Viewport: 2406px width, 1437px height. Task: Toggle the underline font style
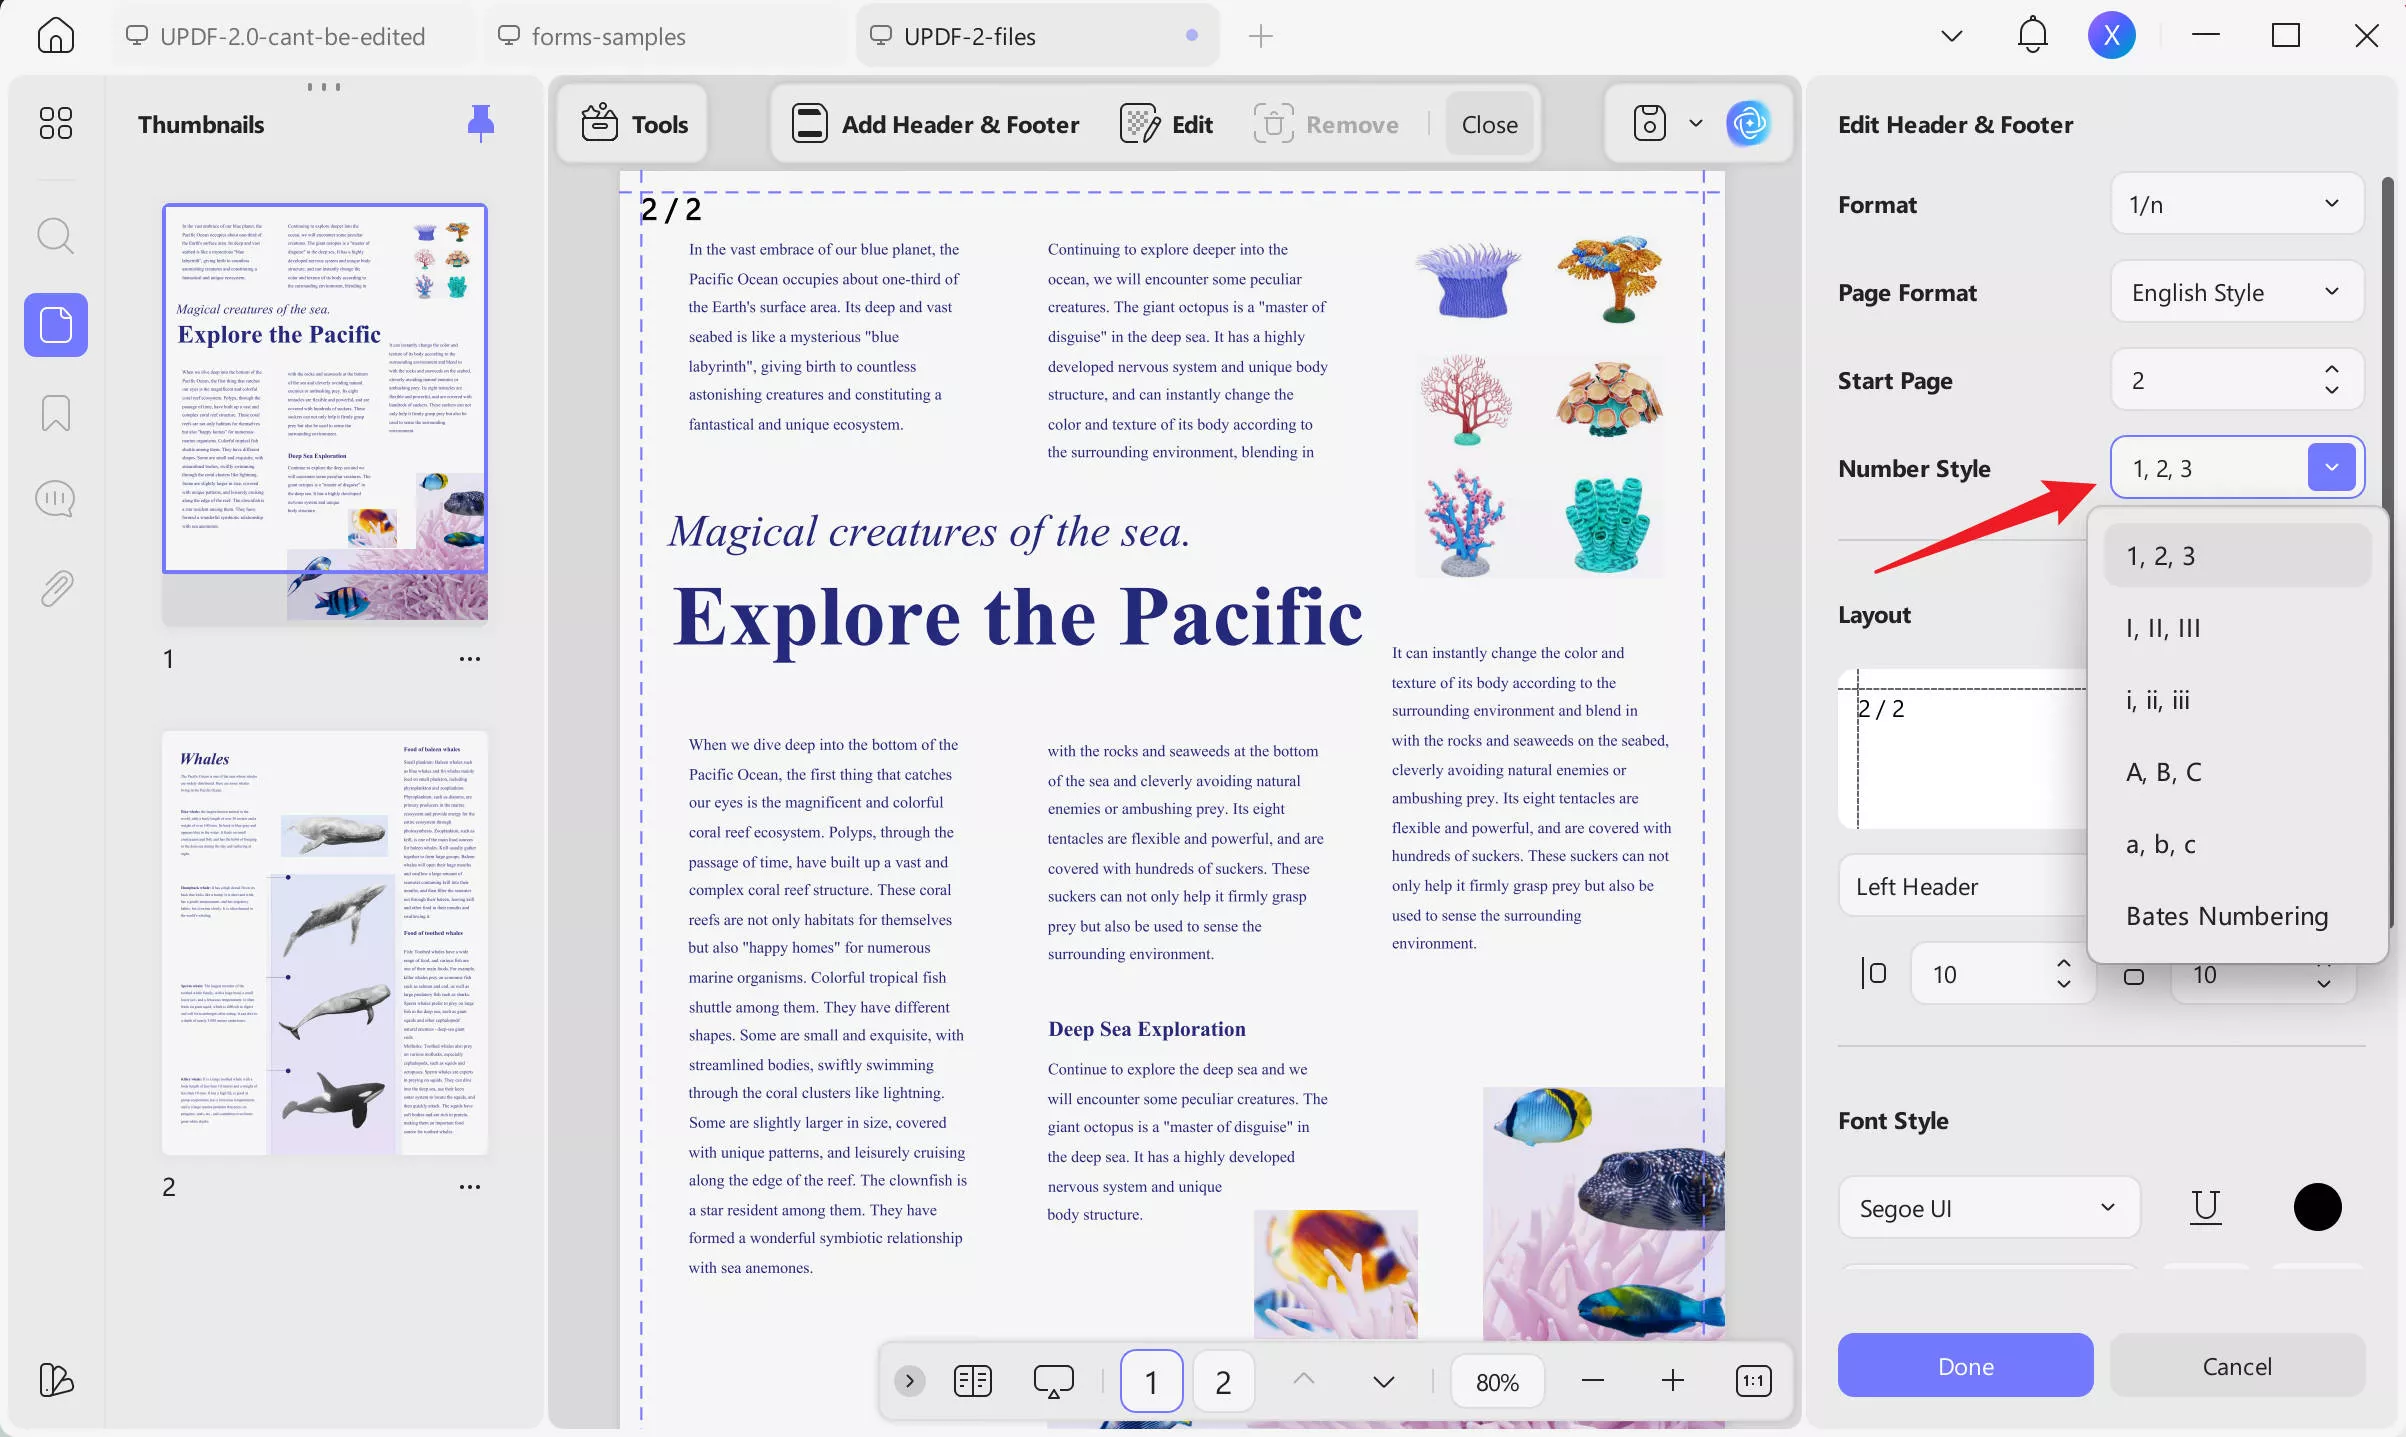(2205, 1207)
